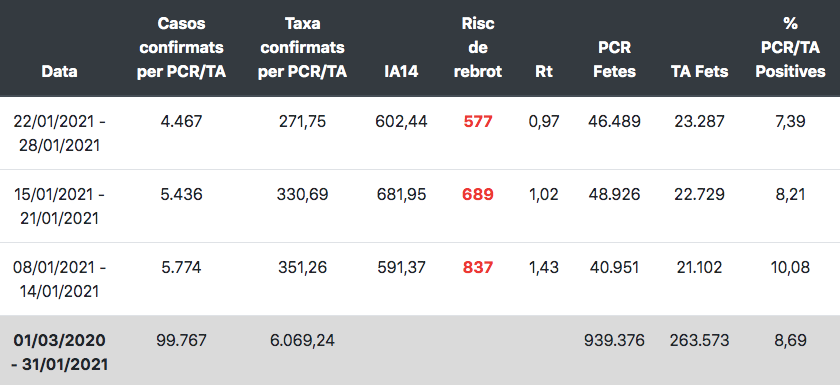Click the Risc de rebrot header
This screenshot has height=385, width=840.
coord(477,48)
